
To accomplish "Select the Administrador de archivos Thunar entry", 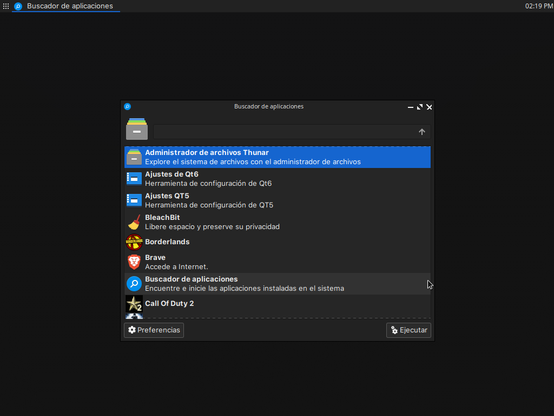I will (x=277, y=157).
